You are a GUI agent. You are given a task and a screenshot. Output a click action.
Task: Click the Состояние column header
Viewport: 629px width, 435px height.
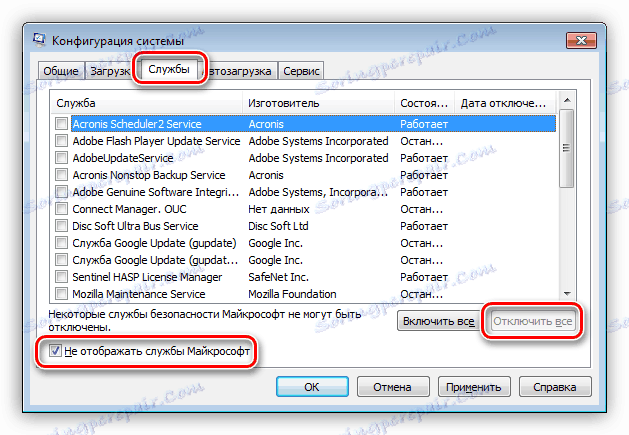[424, 103]
